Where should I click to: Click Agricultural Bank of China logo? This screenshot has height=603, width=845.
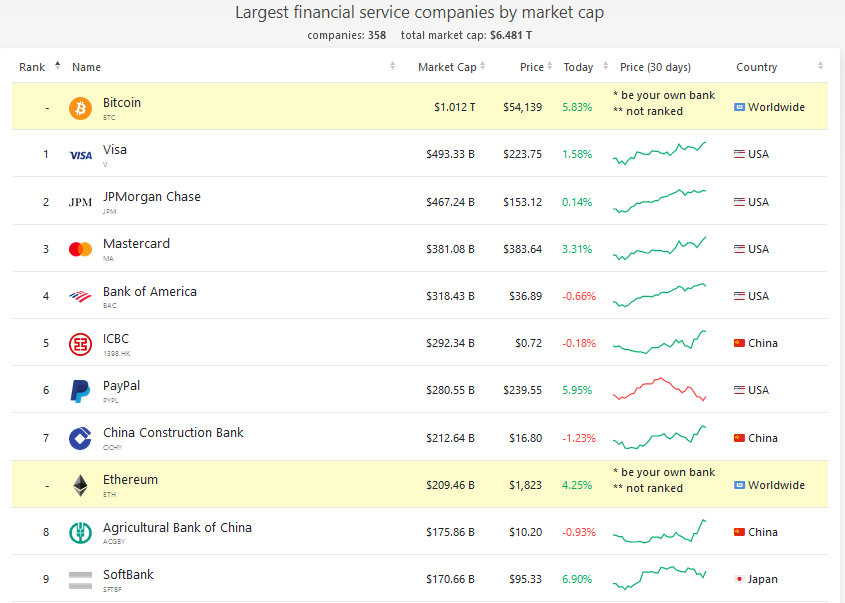pos(80,532)
